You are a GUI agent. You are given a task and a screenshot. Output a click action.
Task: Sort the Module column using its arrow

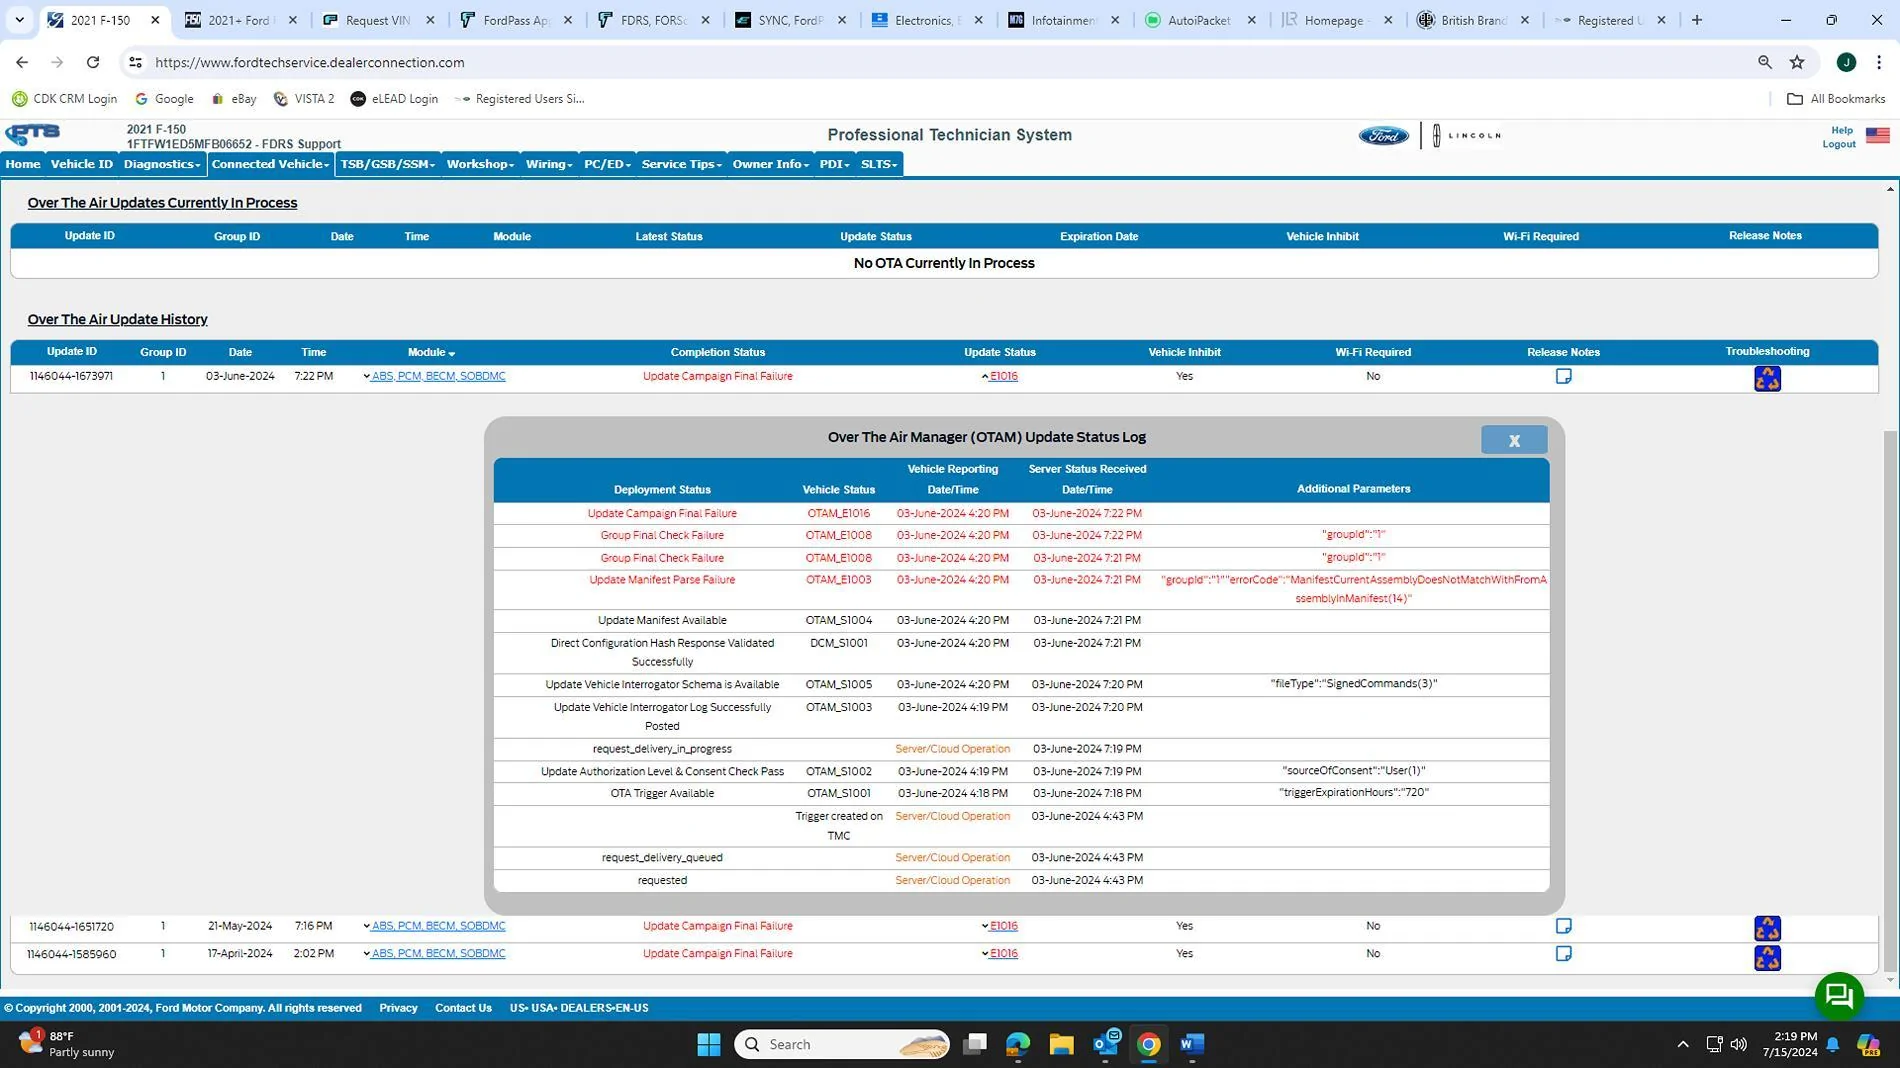pyautogui.click(x=452, y=352)
